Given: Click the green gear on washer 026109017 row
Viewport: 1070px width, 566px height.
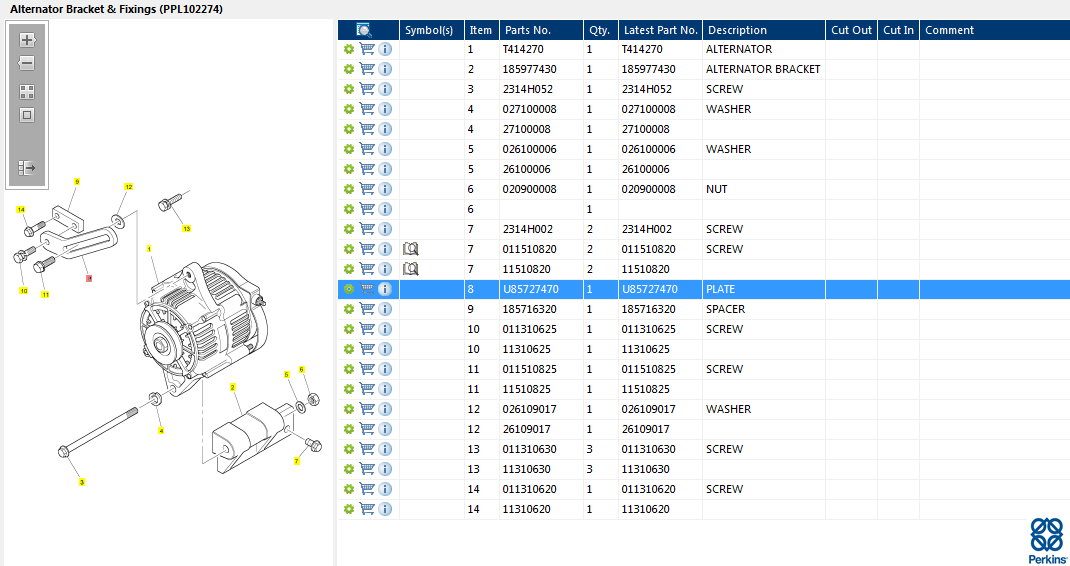Looking at the screenshot, I should [348, 409].
